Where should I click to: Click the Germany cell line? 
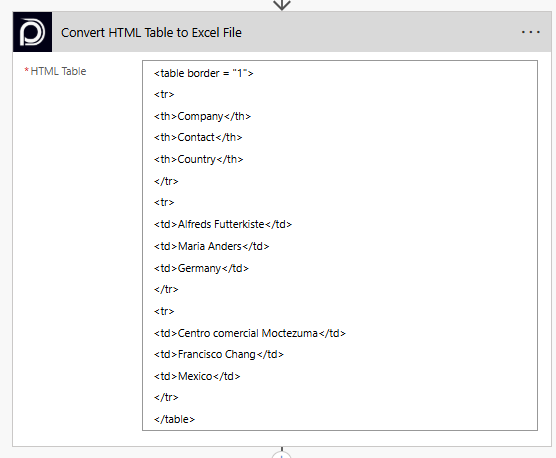(201, 268)
